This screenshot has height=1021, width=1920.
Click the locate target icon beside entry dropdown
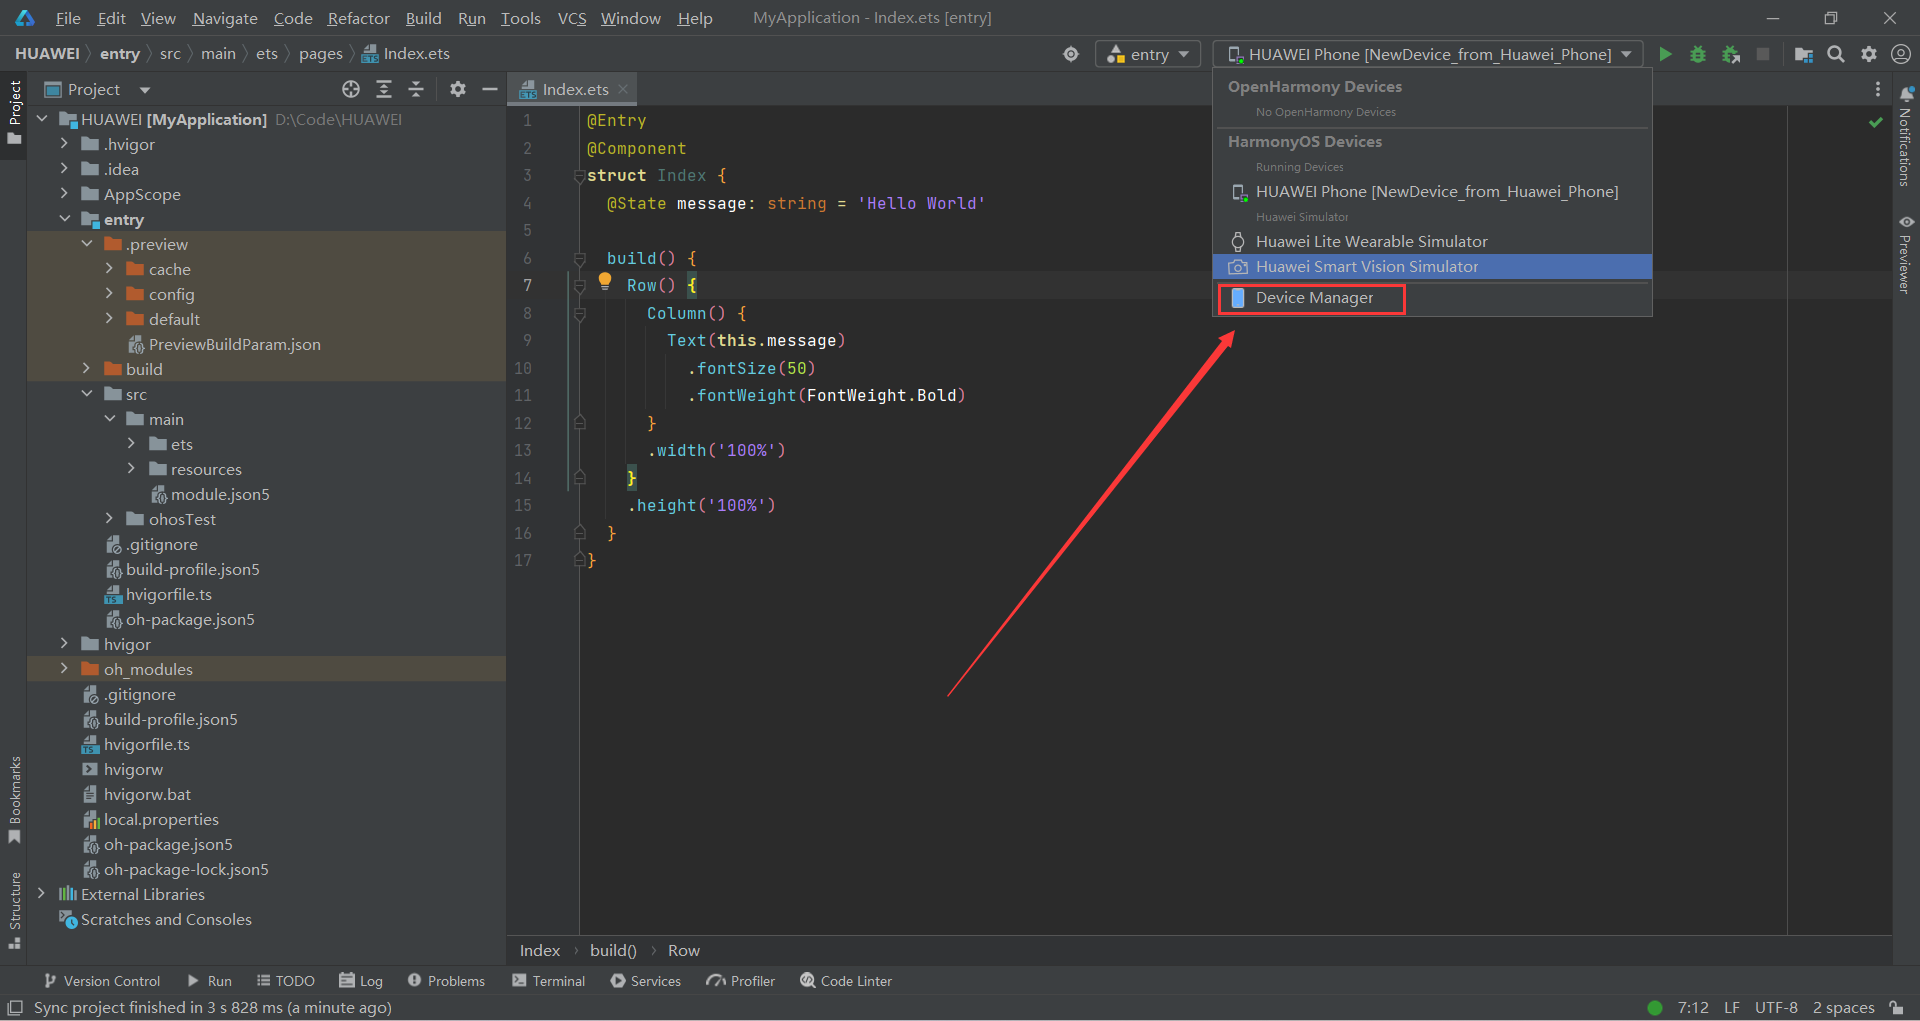coord(1071,54)
